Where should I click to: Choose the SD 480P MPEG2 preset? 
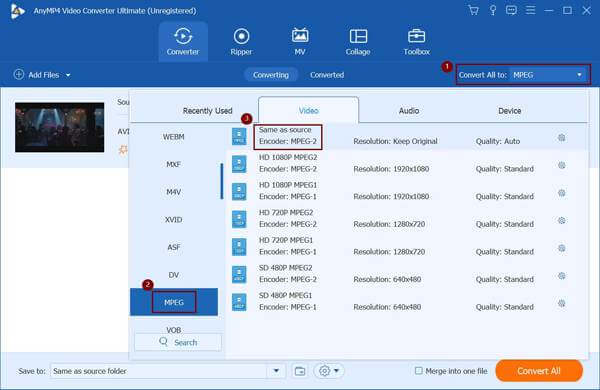click(x=407, y=274)
